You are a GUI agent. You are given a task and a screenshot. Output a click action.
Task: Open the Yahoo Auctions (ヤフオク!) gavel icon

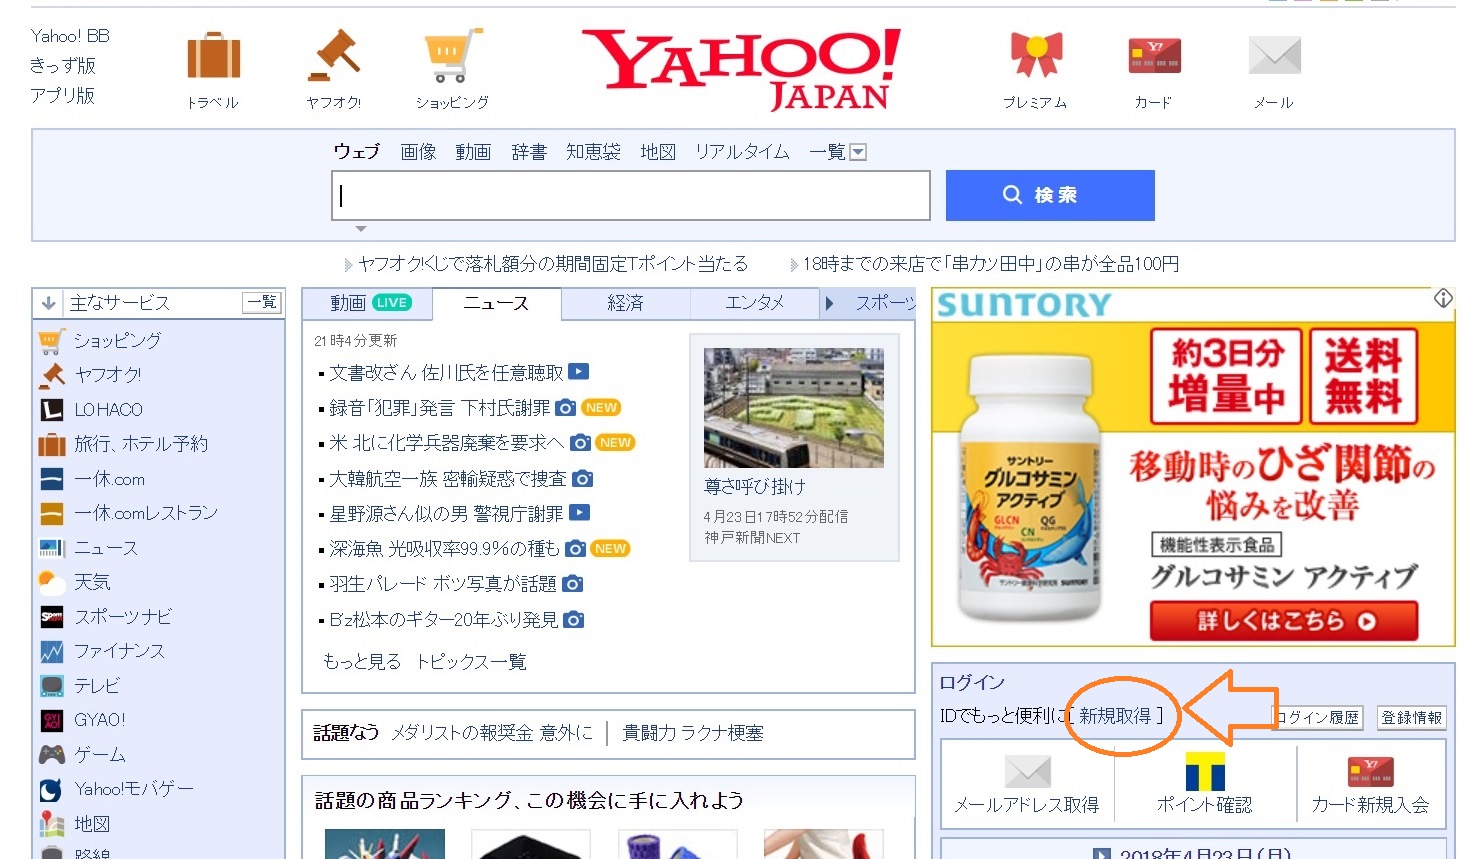pos(334,55)
